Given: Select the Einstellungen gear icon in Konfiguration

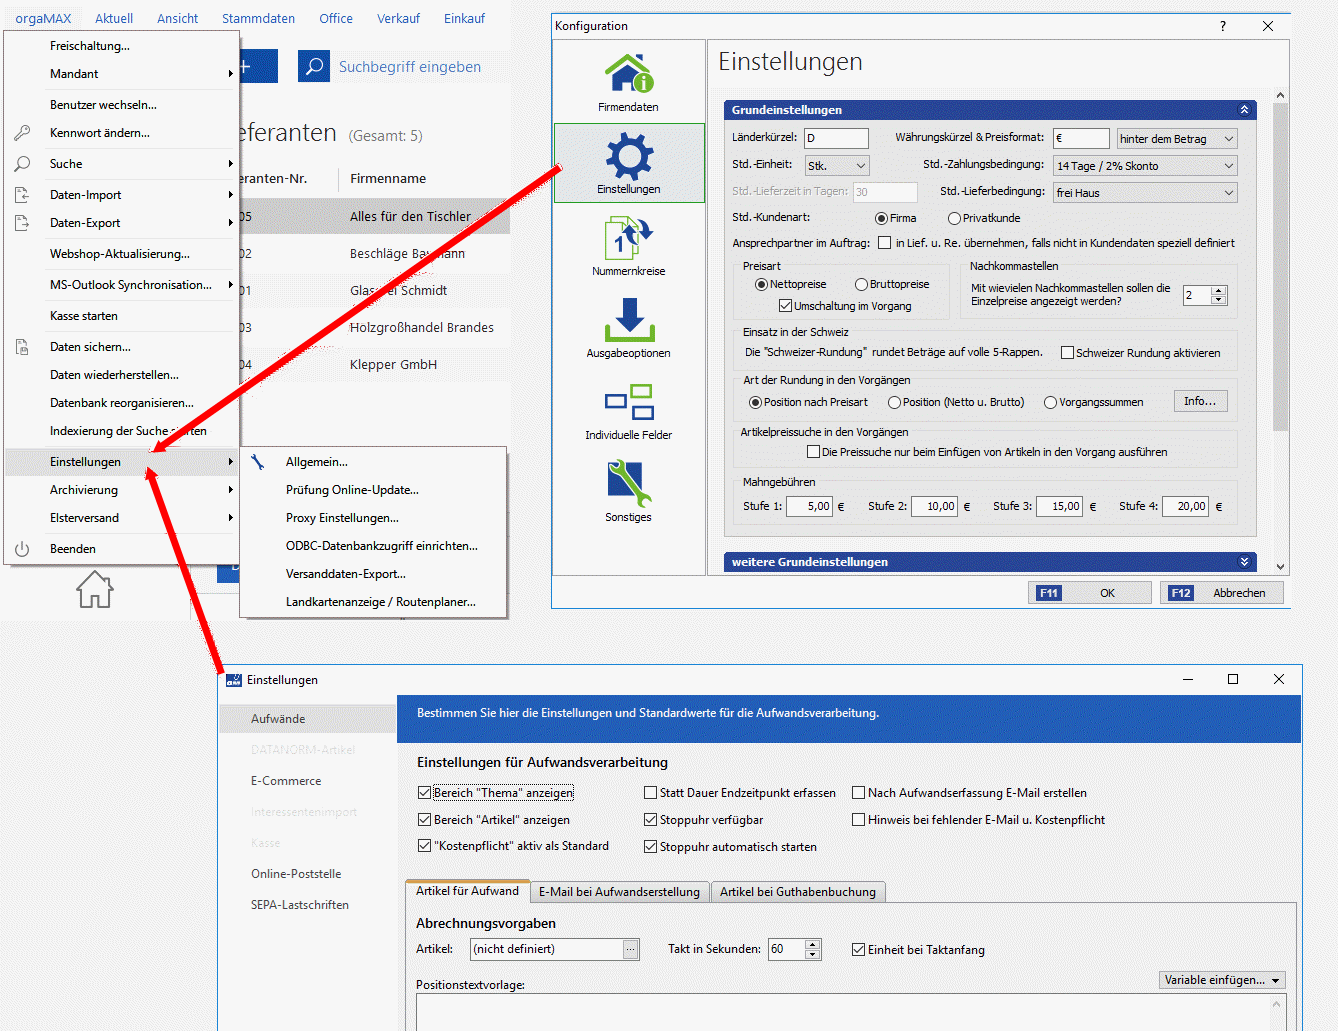Looking at the screenshot, I should pos(629,157).
